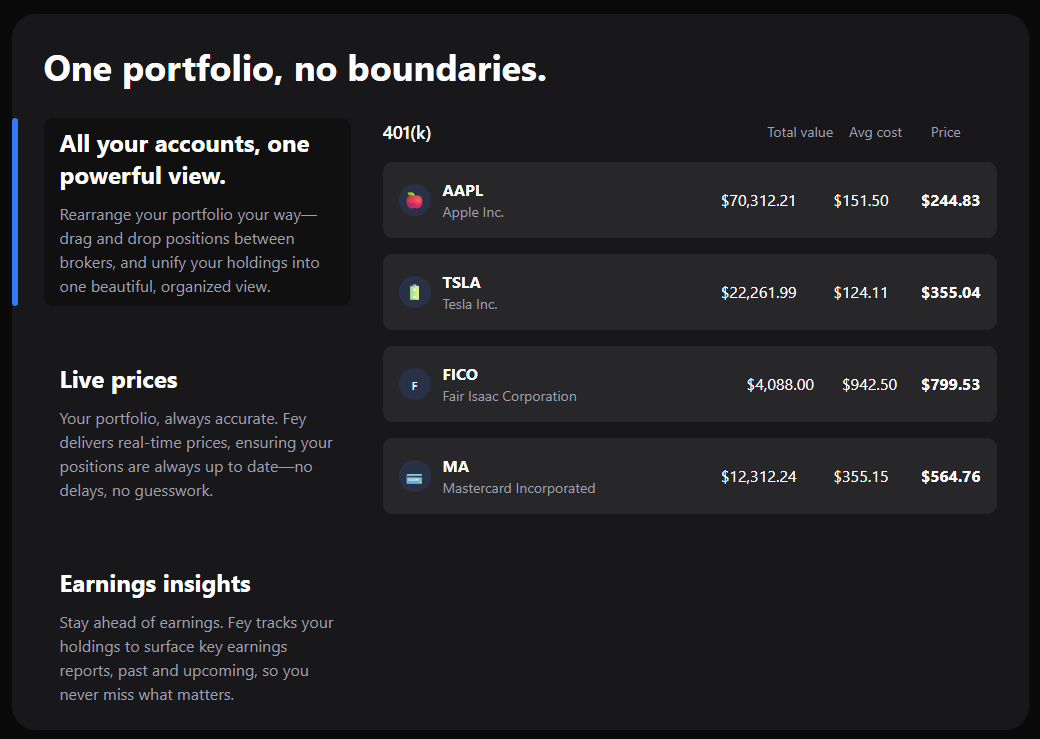Click the Total value column header
Image resolution: width=1040 pixels, height=739 pixels.
pyautogui.click(x=800, y=132)
